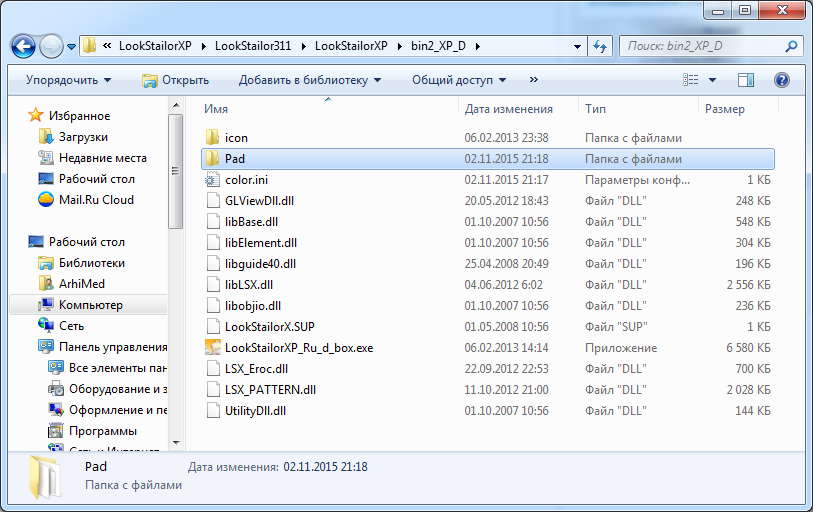Screen dimensions: 813x512
Task: Select Рабочий стол under Избранное
Action: [x=96, y=178]
